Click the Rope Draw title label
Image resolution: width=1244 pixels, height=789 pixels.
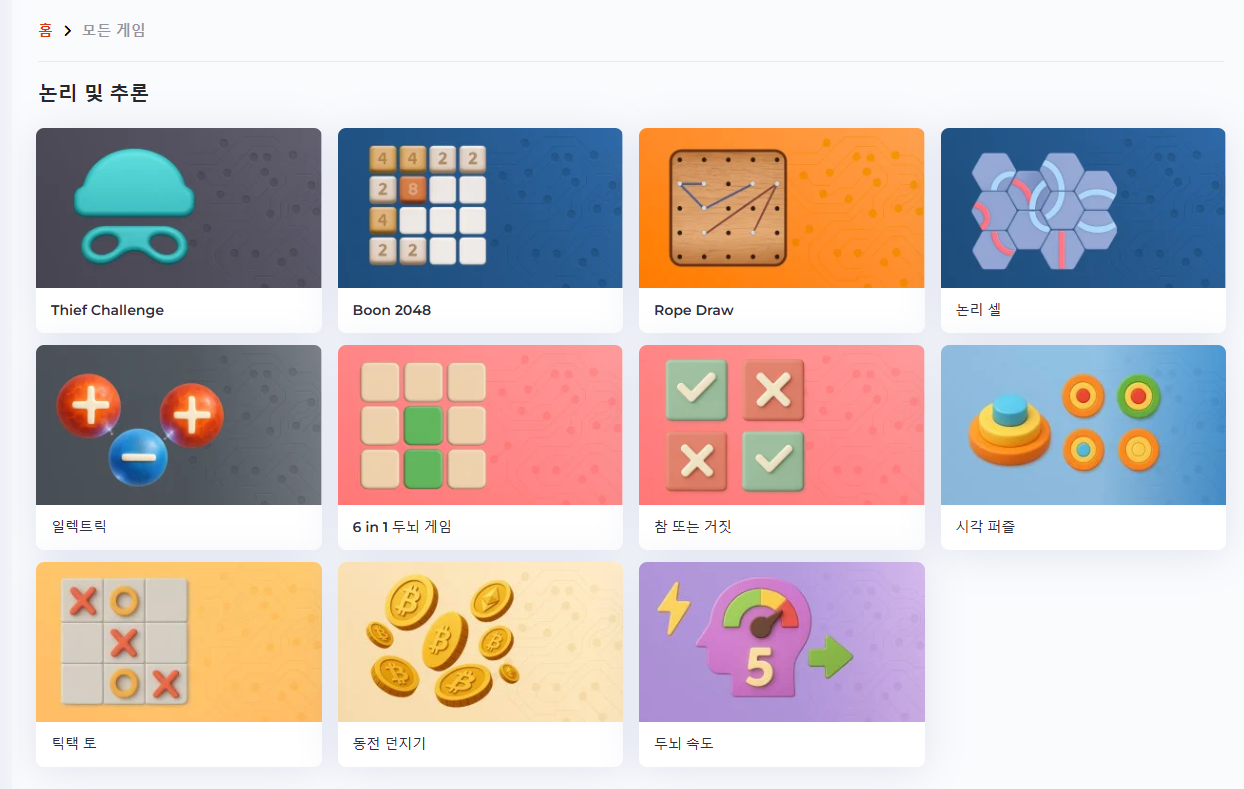tap(694, 310)
